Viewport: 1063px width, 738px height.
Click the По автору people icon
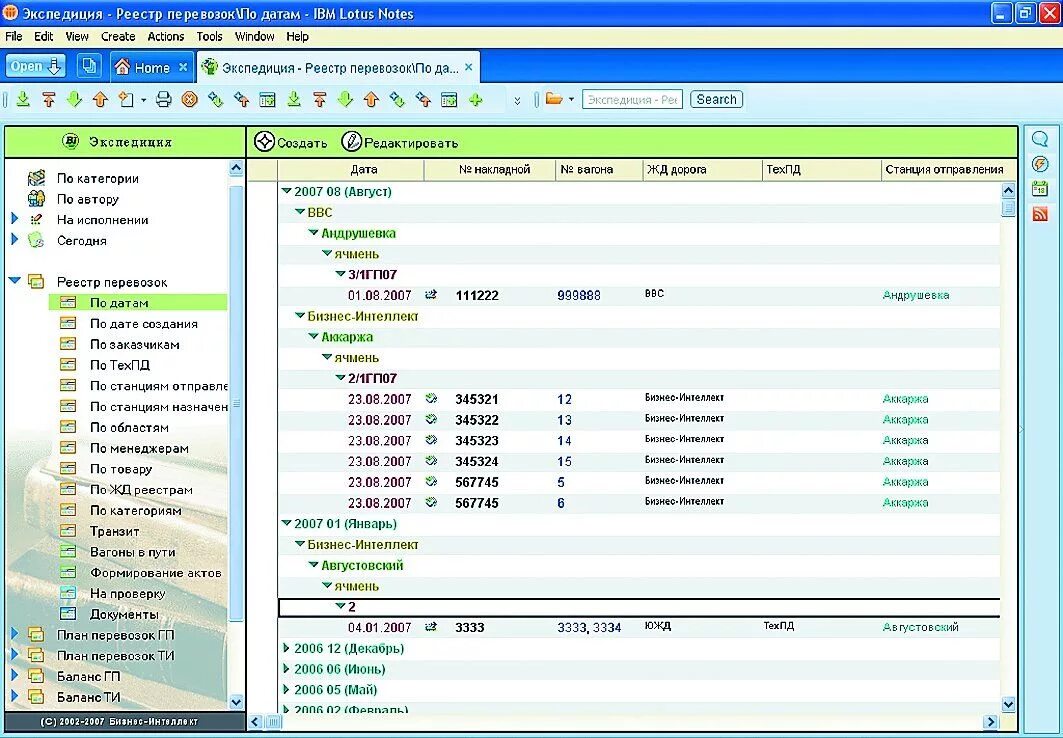(x=37, y=199)
